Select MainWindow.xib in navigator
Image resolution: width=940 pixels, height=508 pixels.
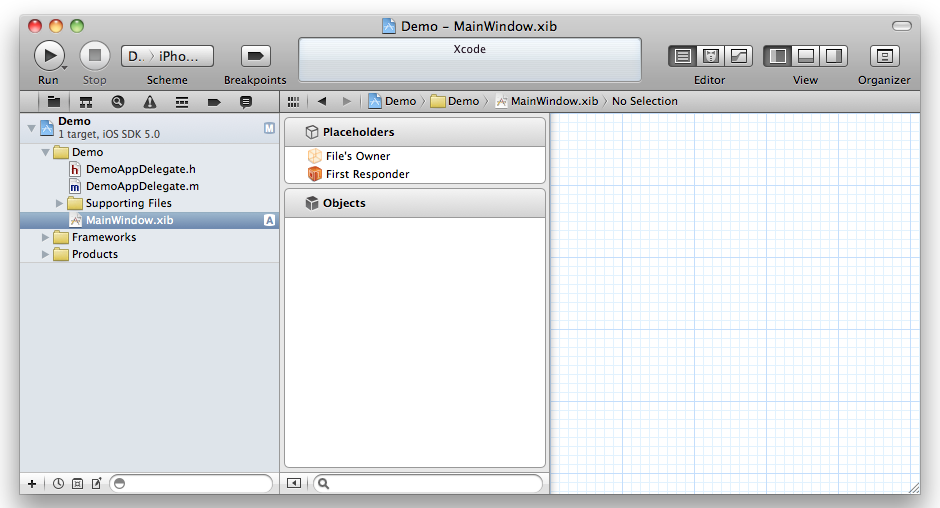(x=150, y=220)
